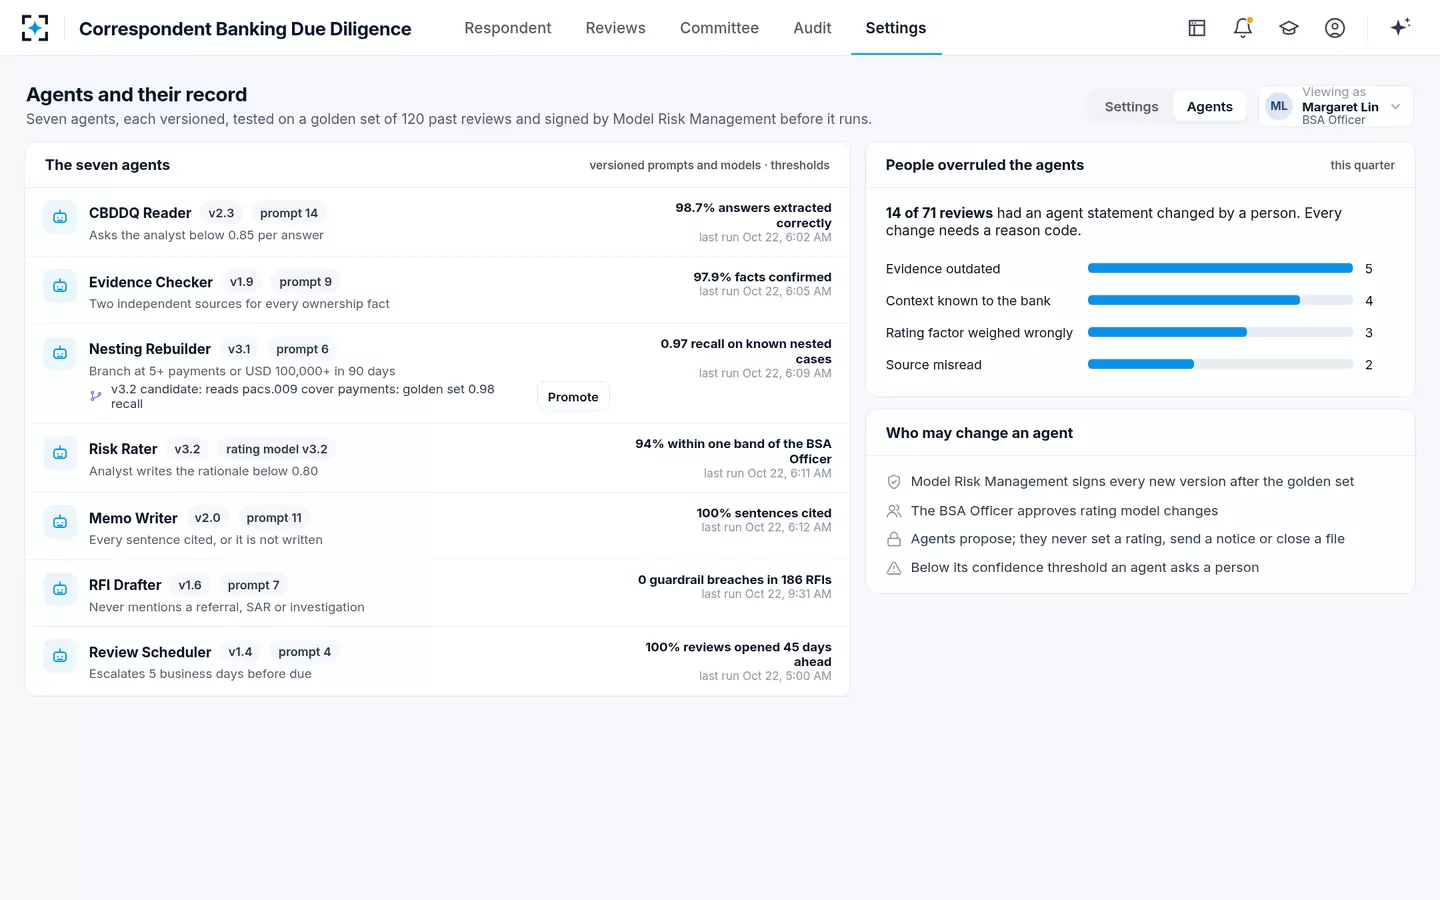
Task: Click the app logo icon
Action: [x=35, y=28]
